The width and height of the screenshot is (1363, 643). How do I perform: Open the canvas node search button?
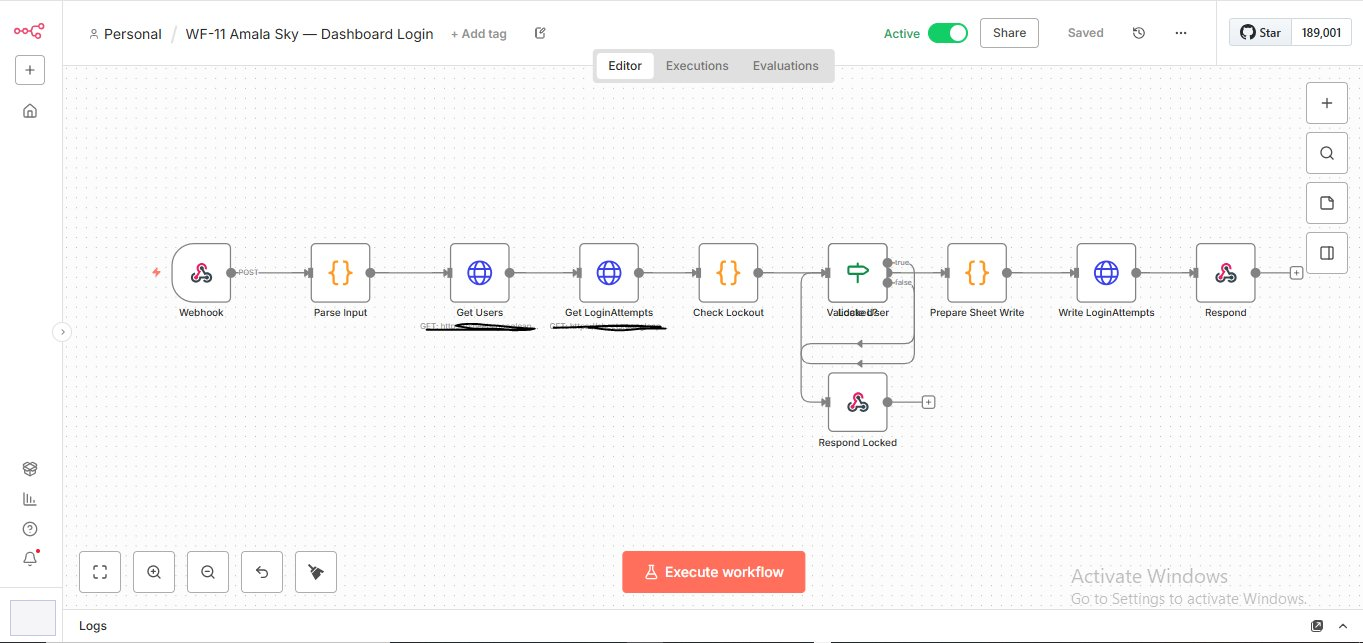click(1327, 153)
